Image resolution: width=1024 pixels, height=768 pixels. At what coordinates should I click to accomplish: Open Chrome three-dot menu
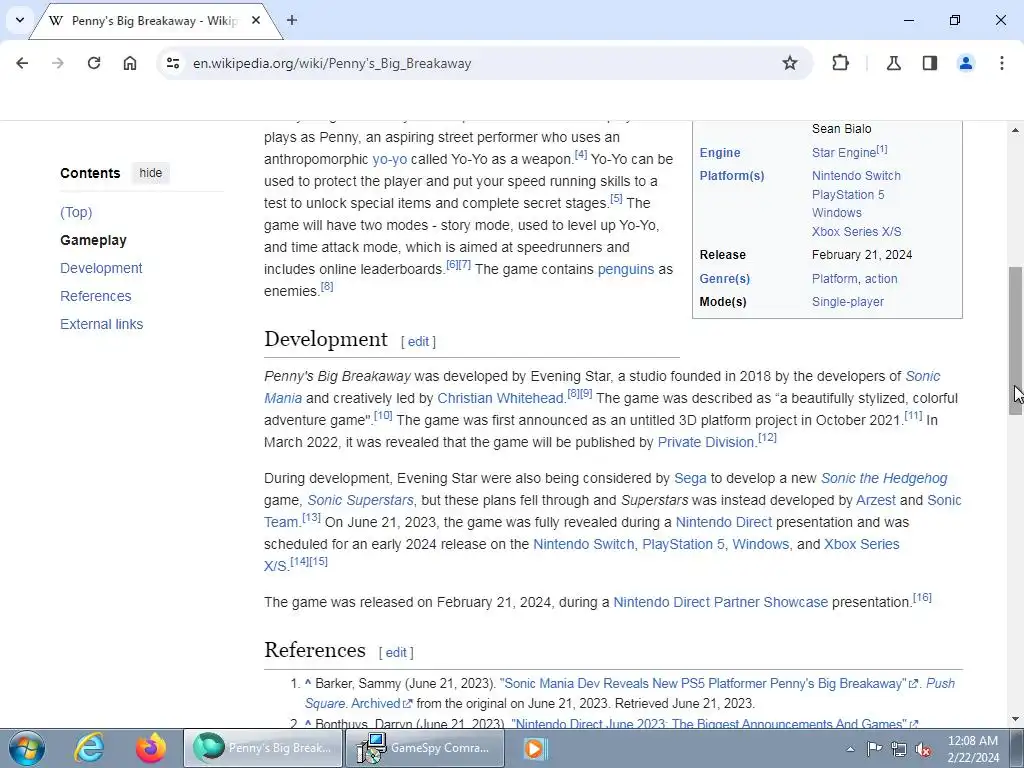point(1002,63)
